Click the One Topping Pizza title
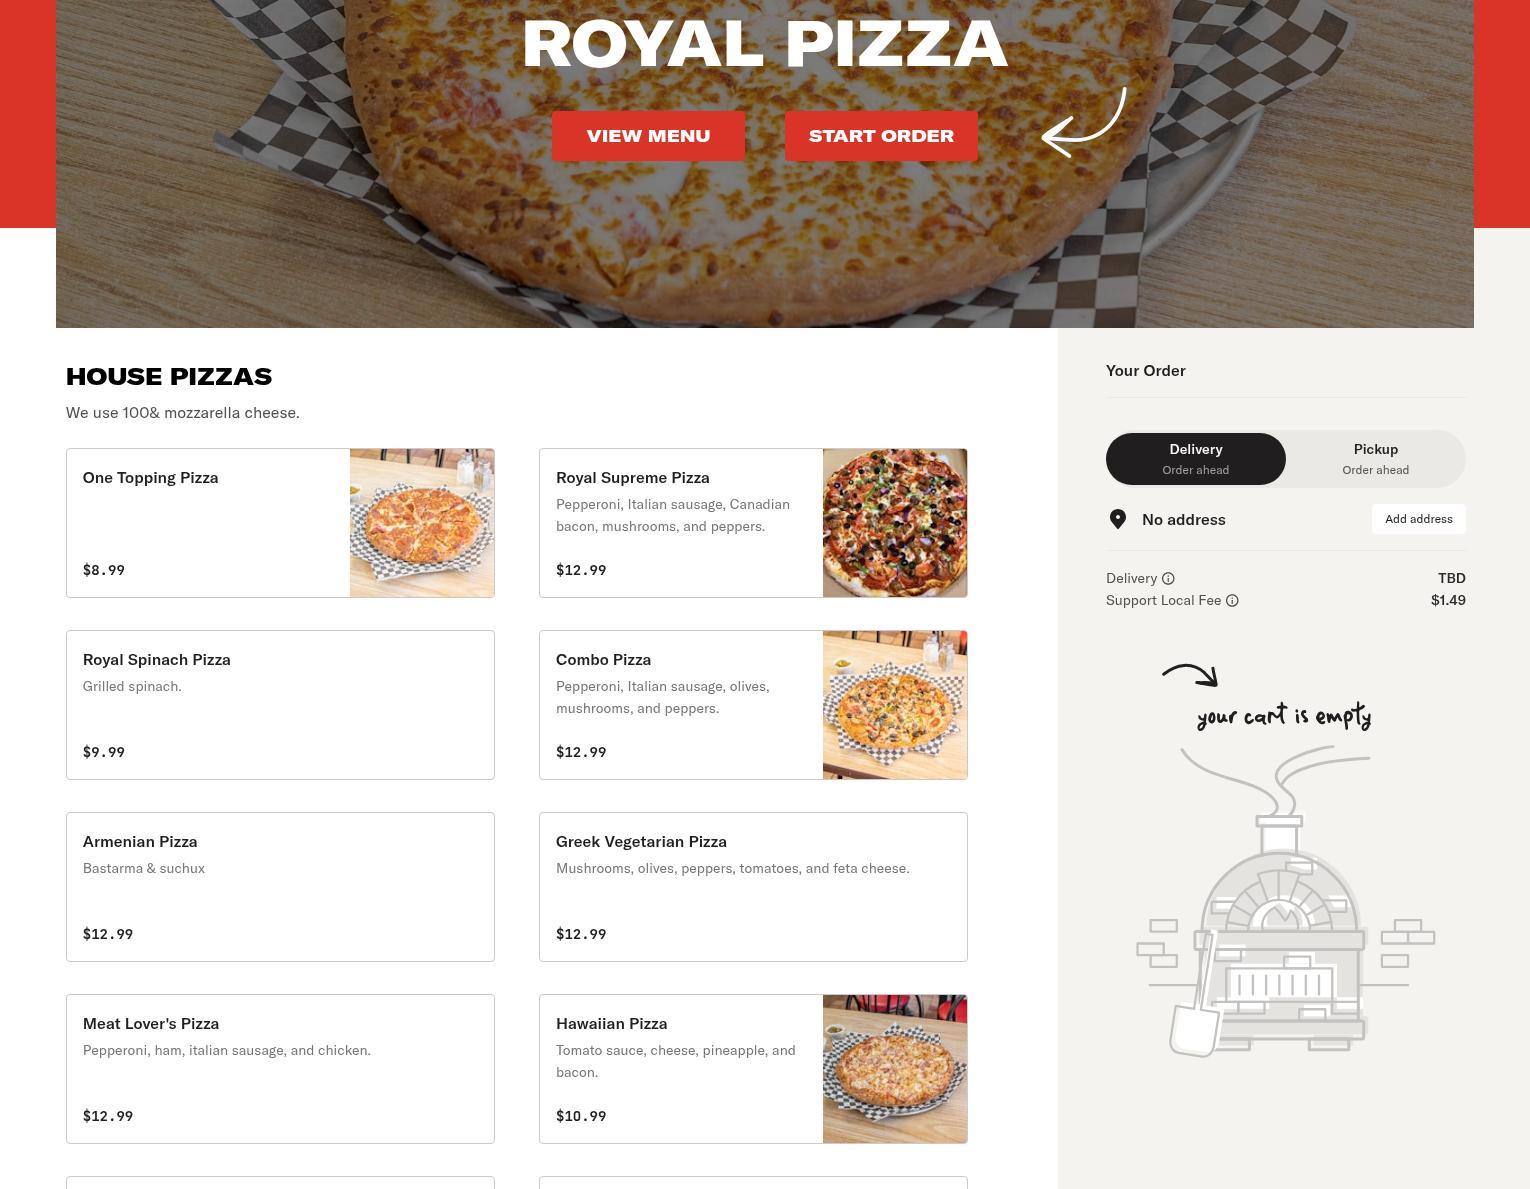Image resolution: width=1530 pixels, height=1189 pixels. point(150,478)
